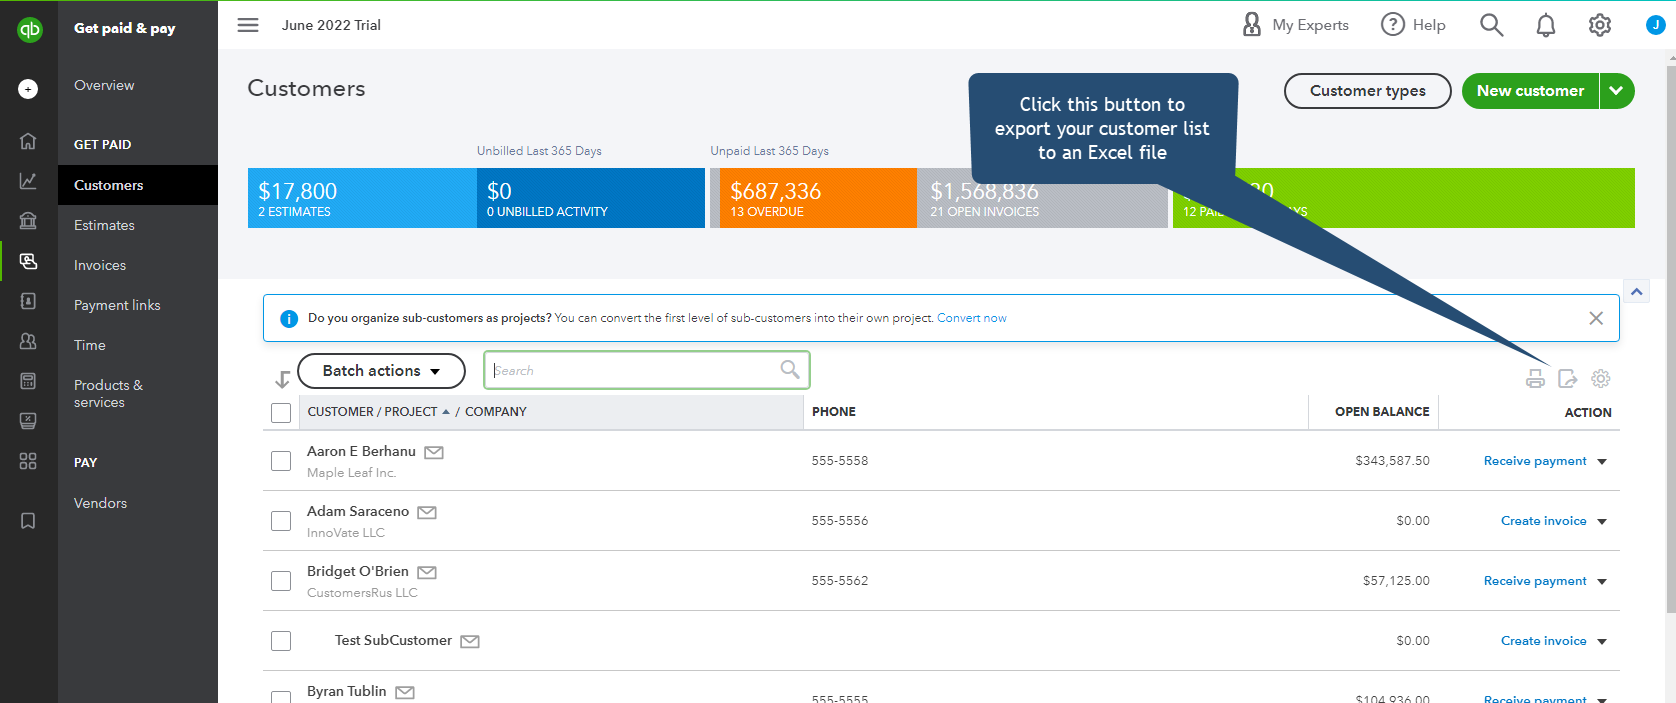Select the Bridget O'Brien row checkbox
The width and height of the screenshot is (1676, 703).
point(281,581)
